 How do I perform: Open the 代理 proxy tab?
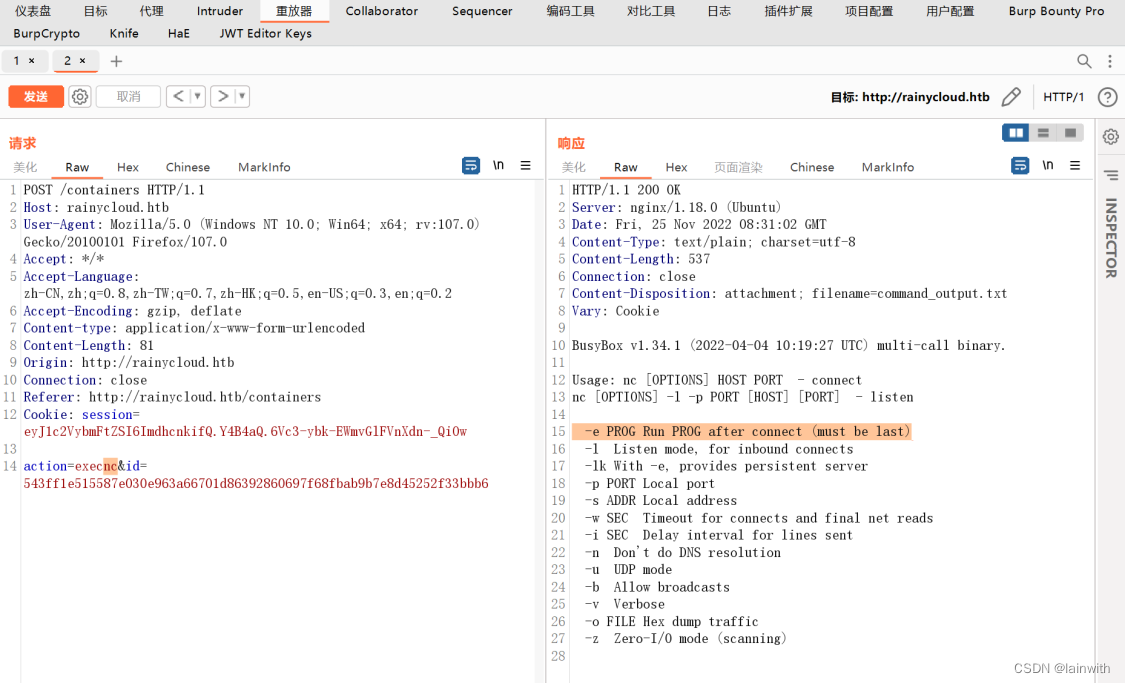click(151, 11)
